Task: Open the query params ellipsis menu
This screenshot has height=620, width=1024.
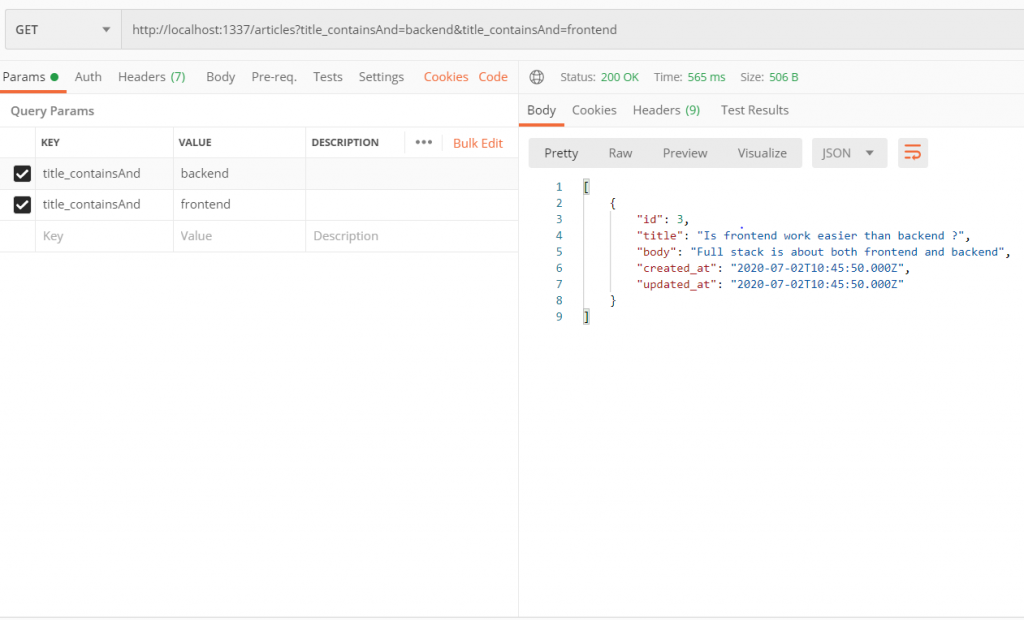Action: point(423,142)
